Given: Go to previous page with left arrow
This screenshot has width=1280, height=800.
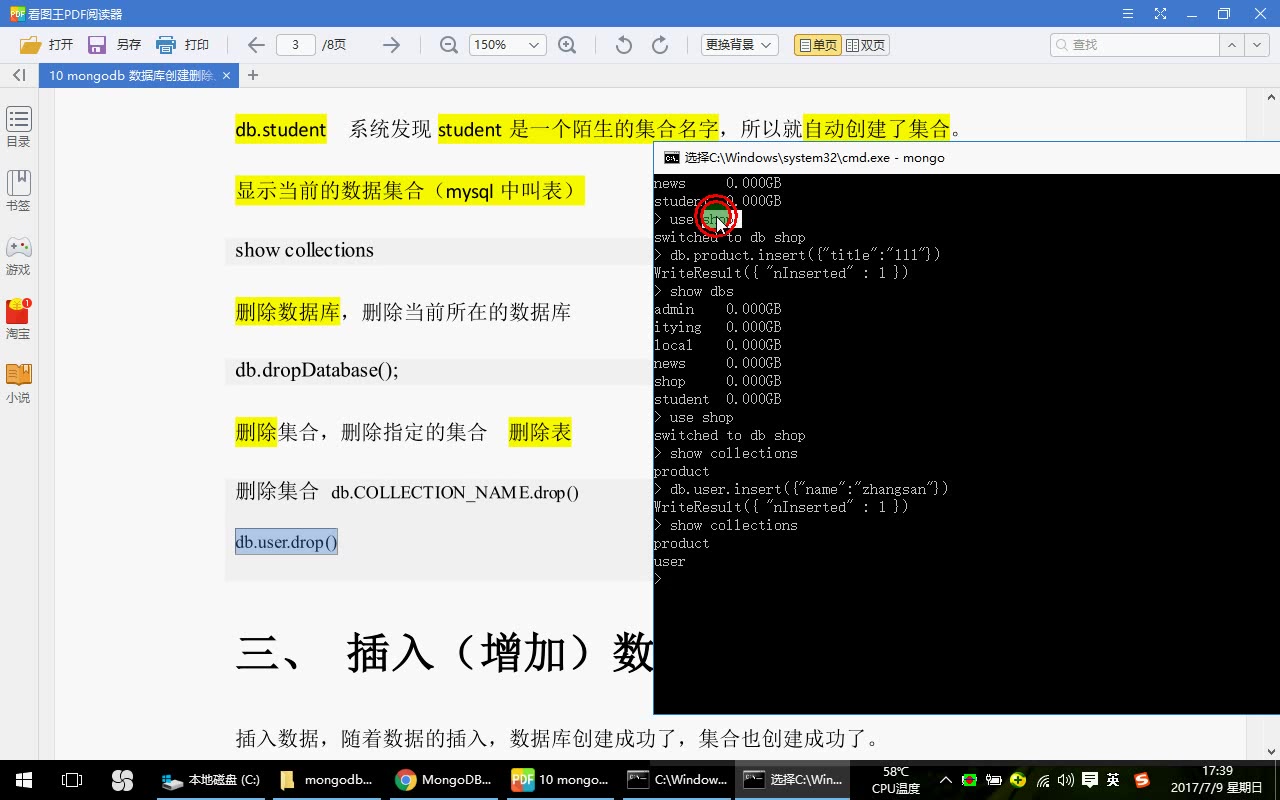Looking at the screenshot, I should tap(255, 44).
